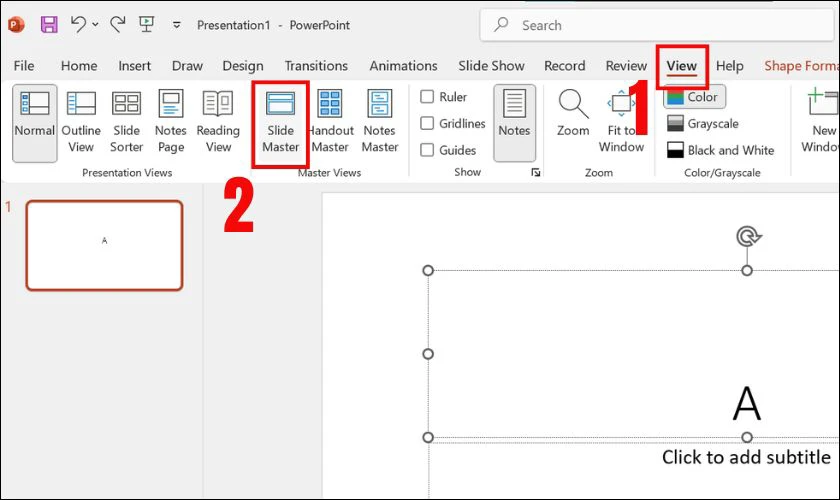The image size is (840, 500).
Task: Switch to Notes Page view
Action: [x=171, y=123]
